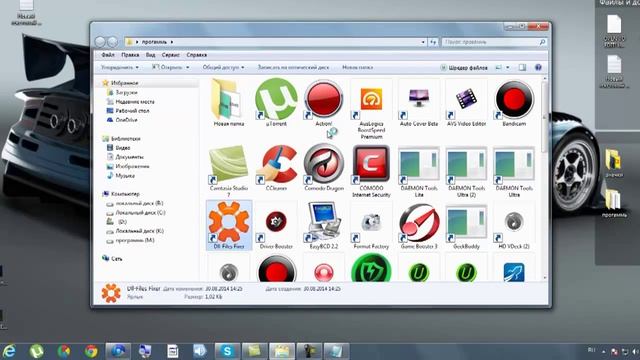Image resolution: width=640 pixels, height=360 pixels.
Task: Click the address bar path програмы
Action: [154, 42]
